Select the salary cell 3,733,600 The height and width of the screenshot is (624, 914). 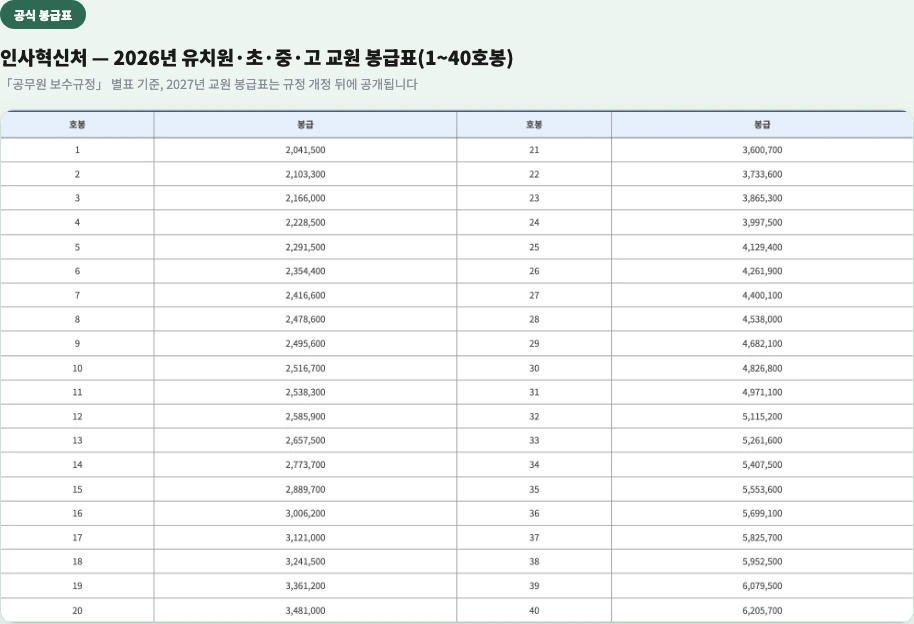pyautogui.click(x=762, y=174)
